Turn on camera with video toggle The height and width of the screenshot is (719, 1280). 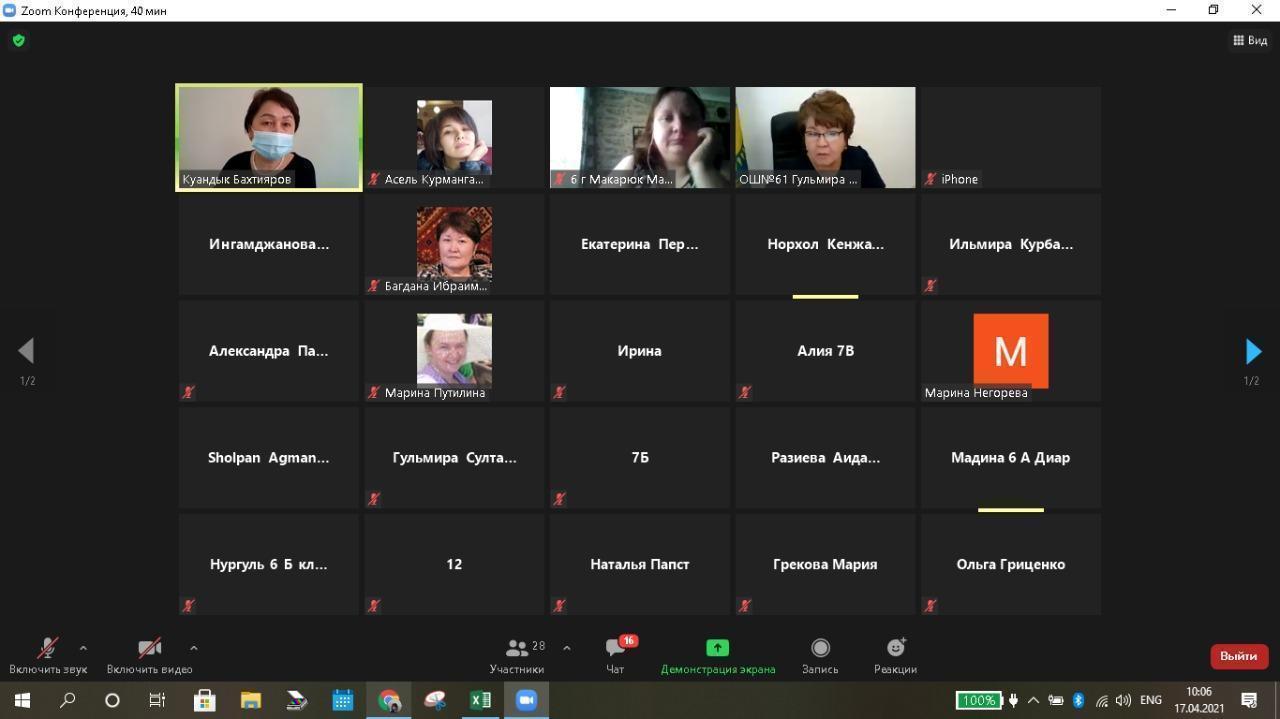(149, 649)
